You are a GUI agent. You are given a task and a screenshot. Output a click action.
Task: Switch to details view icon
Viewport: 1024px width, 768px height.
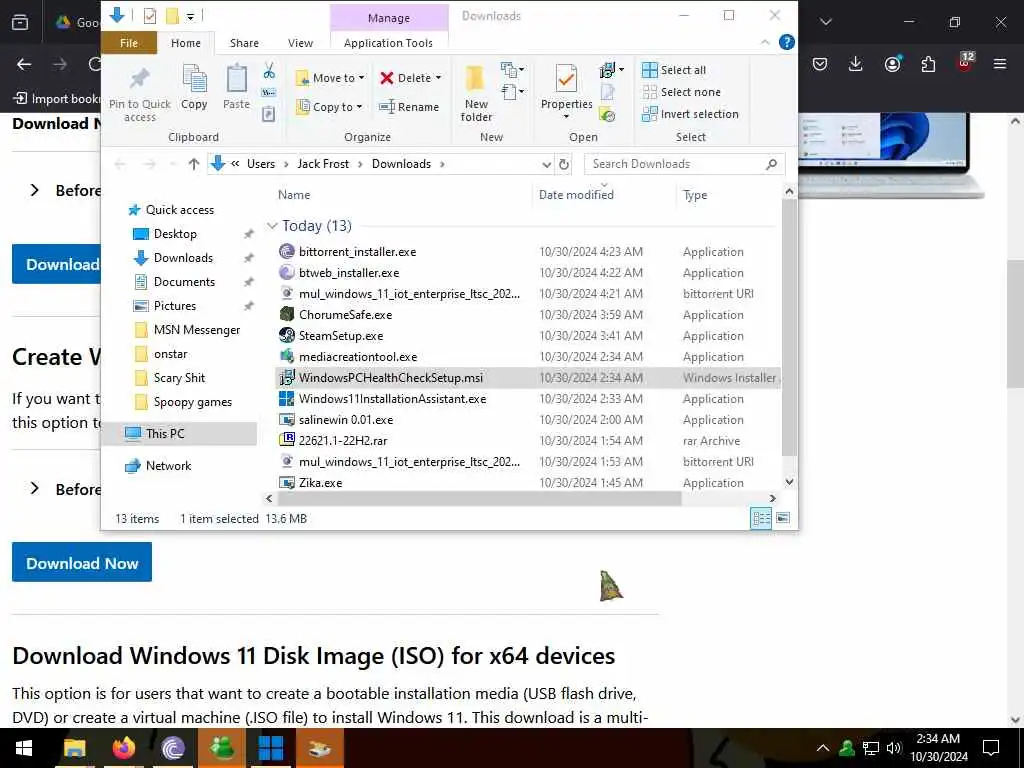(761, 519)
